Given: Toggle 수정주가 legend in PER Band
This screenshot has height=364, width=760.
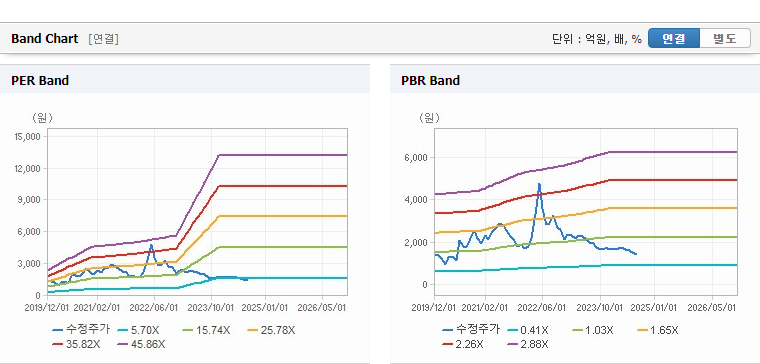Looking at the screenshot, I should tap(81, 330).
